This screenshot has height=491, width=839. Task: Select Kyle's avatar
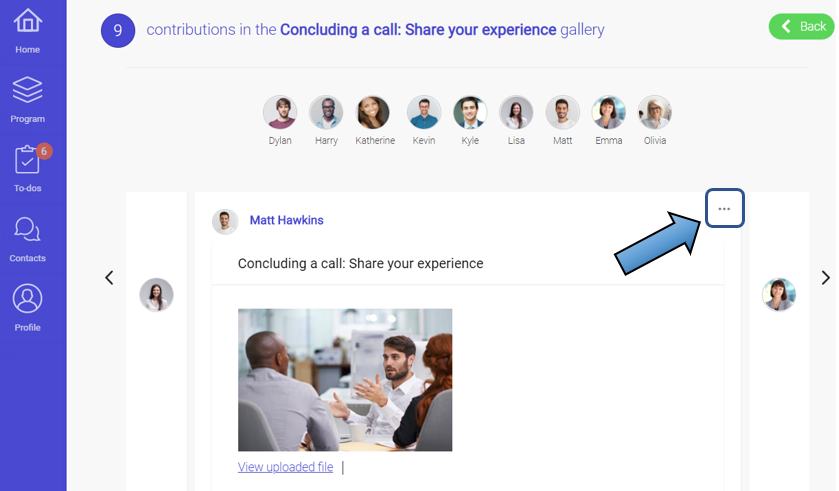click(x=470, y=113)
